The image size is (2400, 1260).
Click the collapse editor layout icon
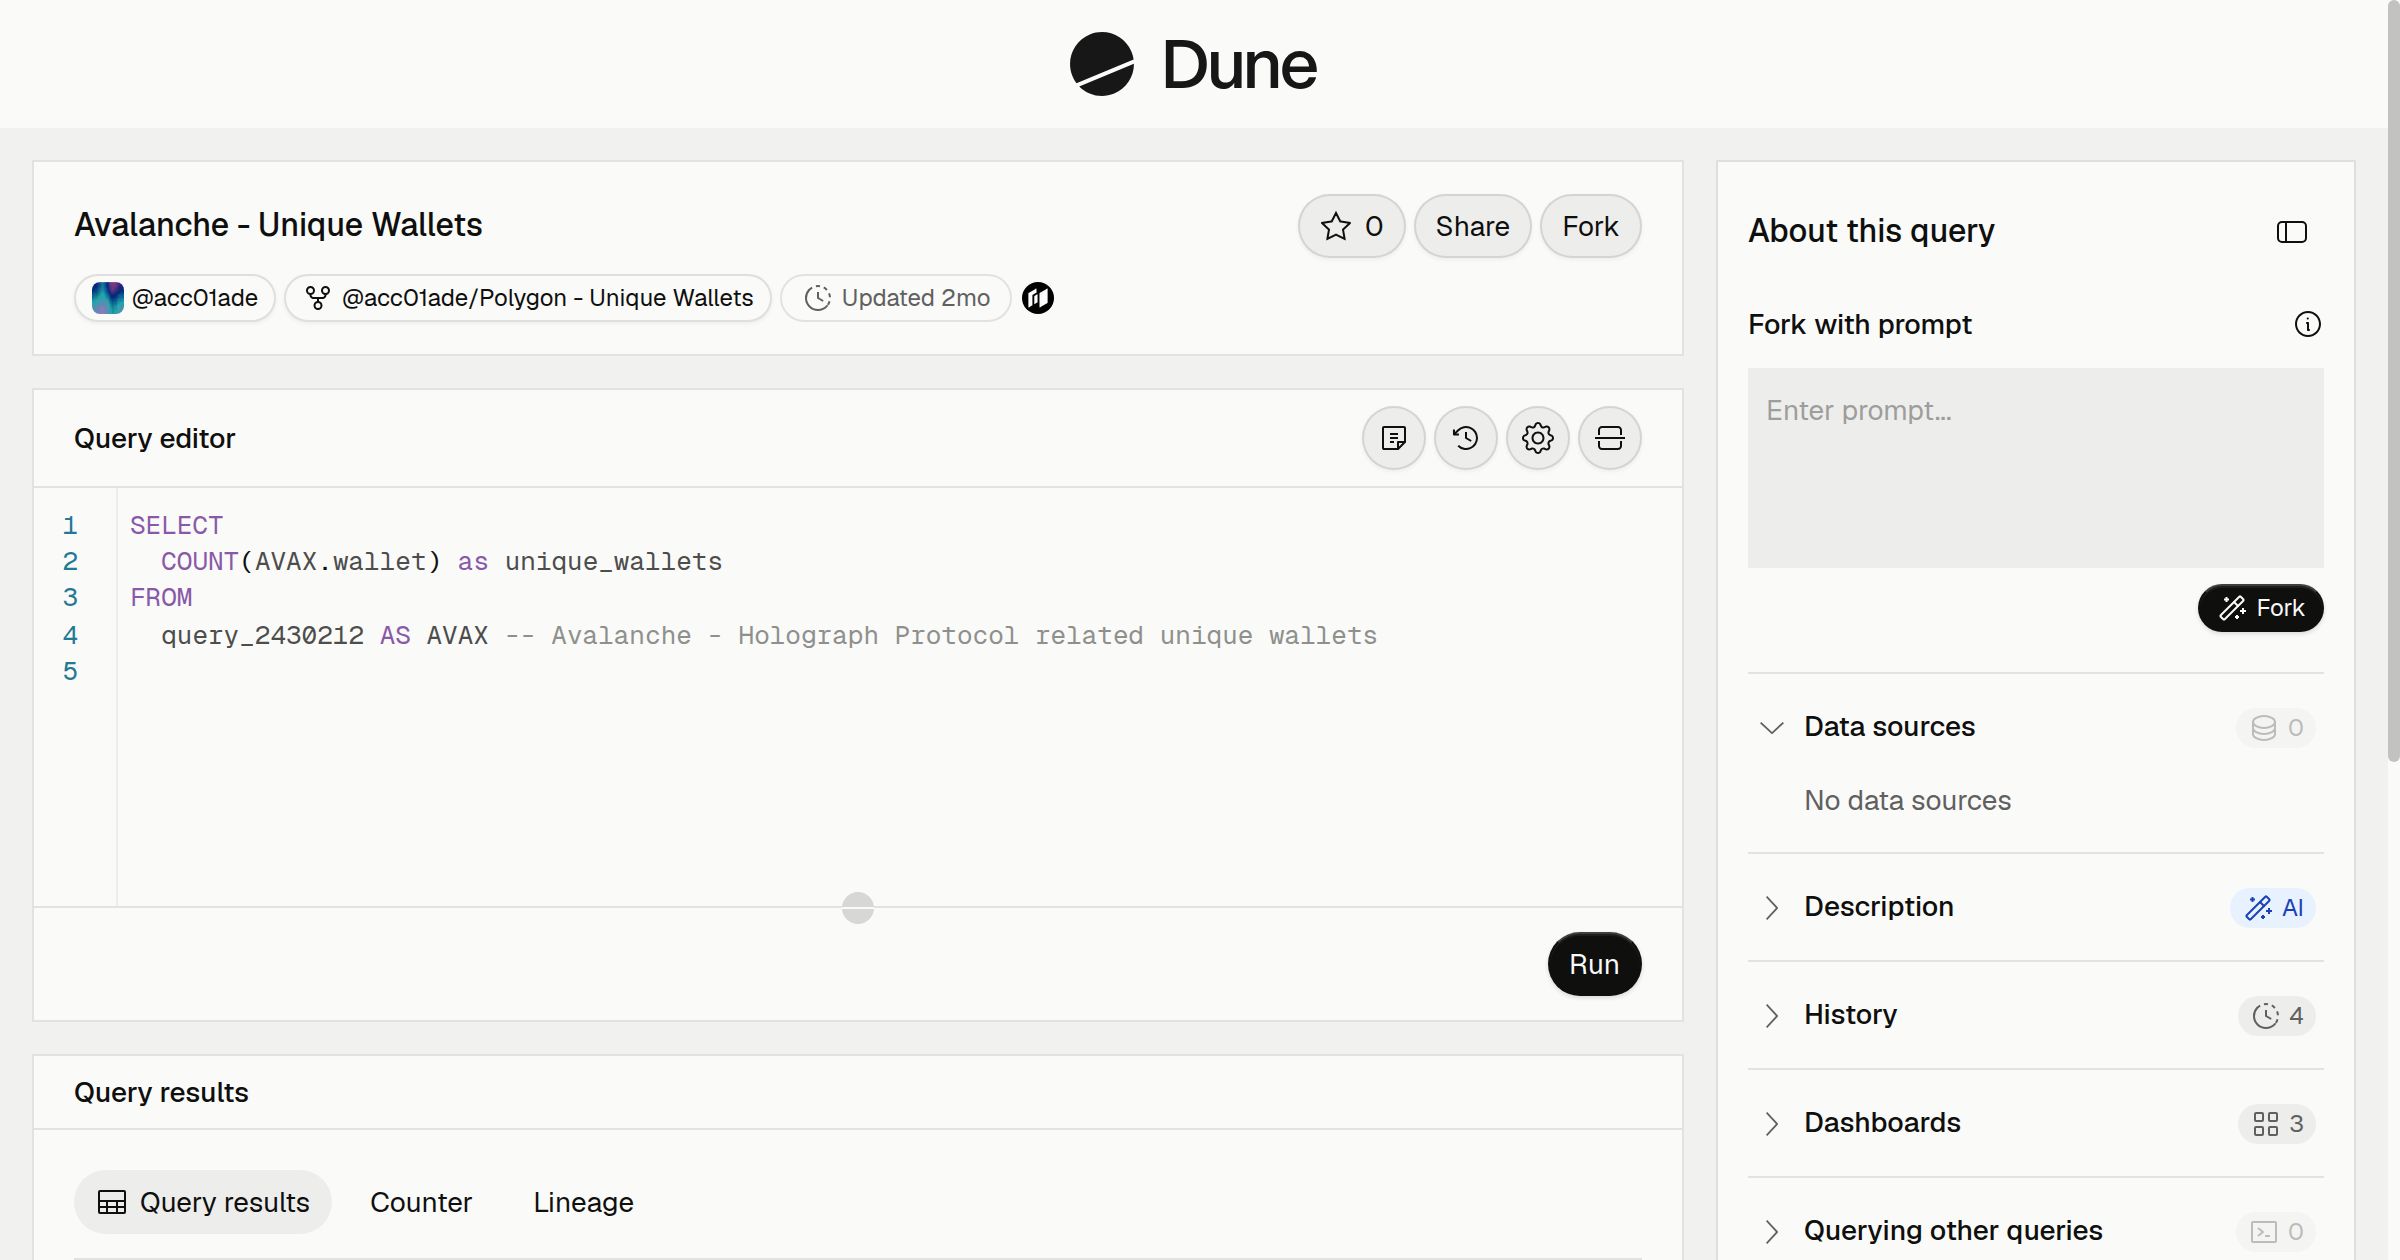click(1610, 438)
